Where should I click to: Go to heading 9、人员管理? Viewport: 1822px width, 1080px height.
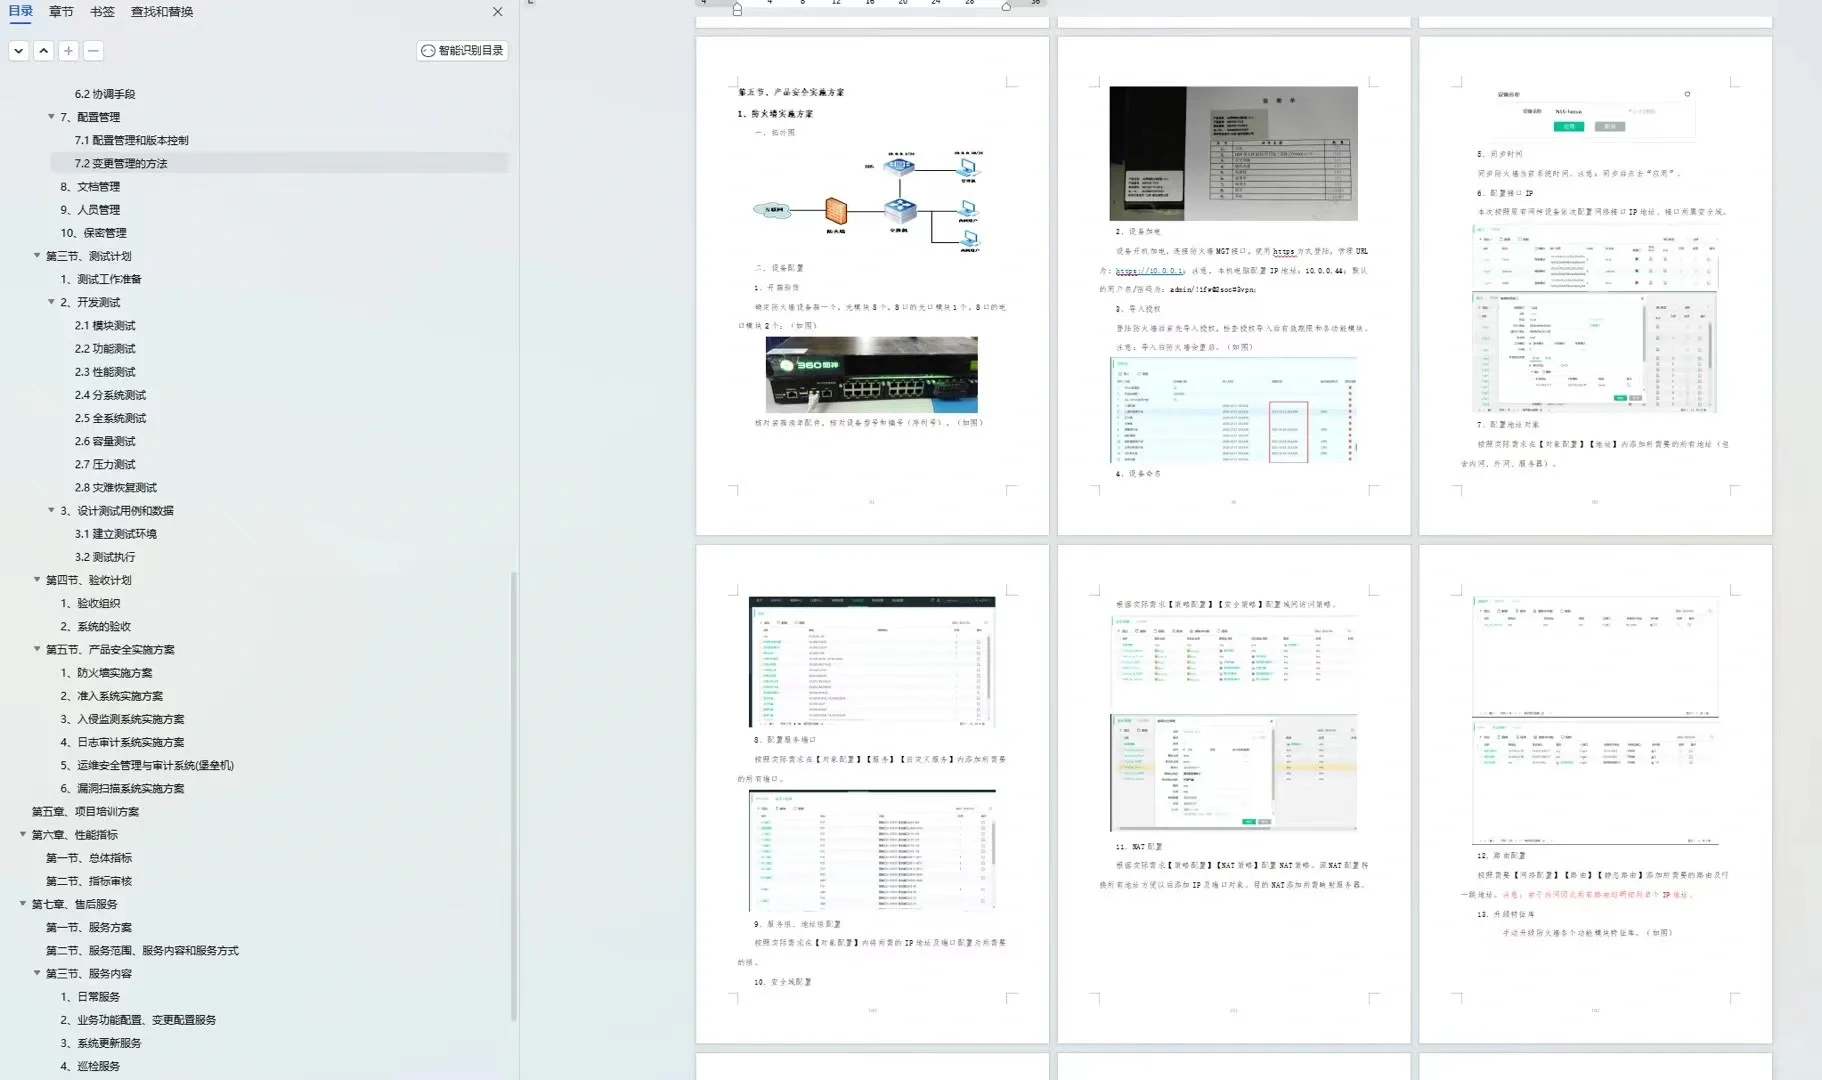[90, 210]
